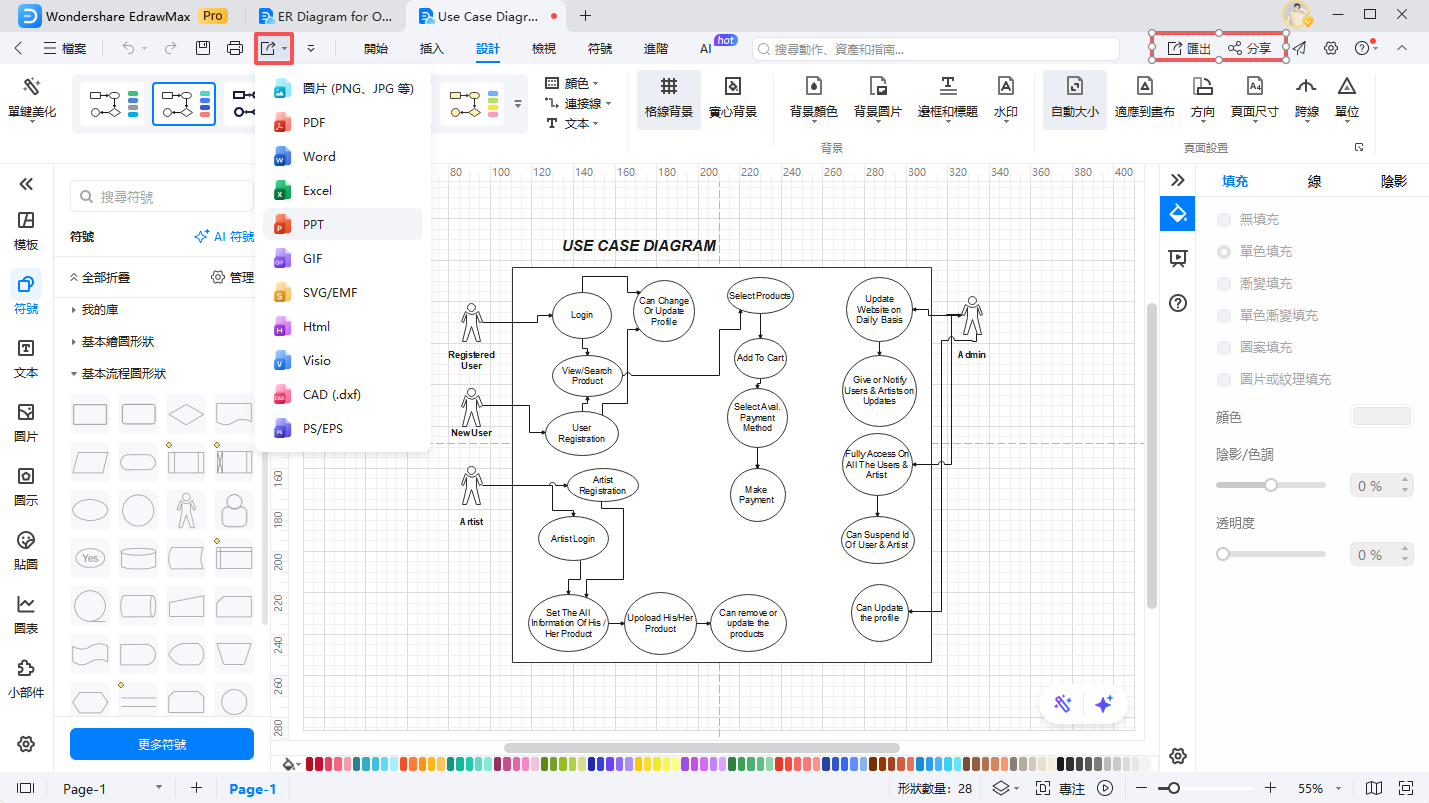
Task: Choose the 漸變填充 gradient fill option
Action: click(1224, 283)
